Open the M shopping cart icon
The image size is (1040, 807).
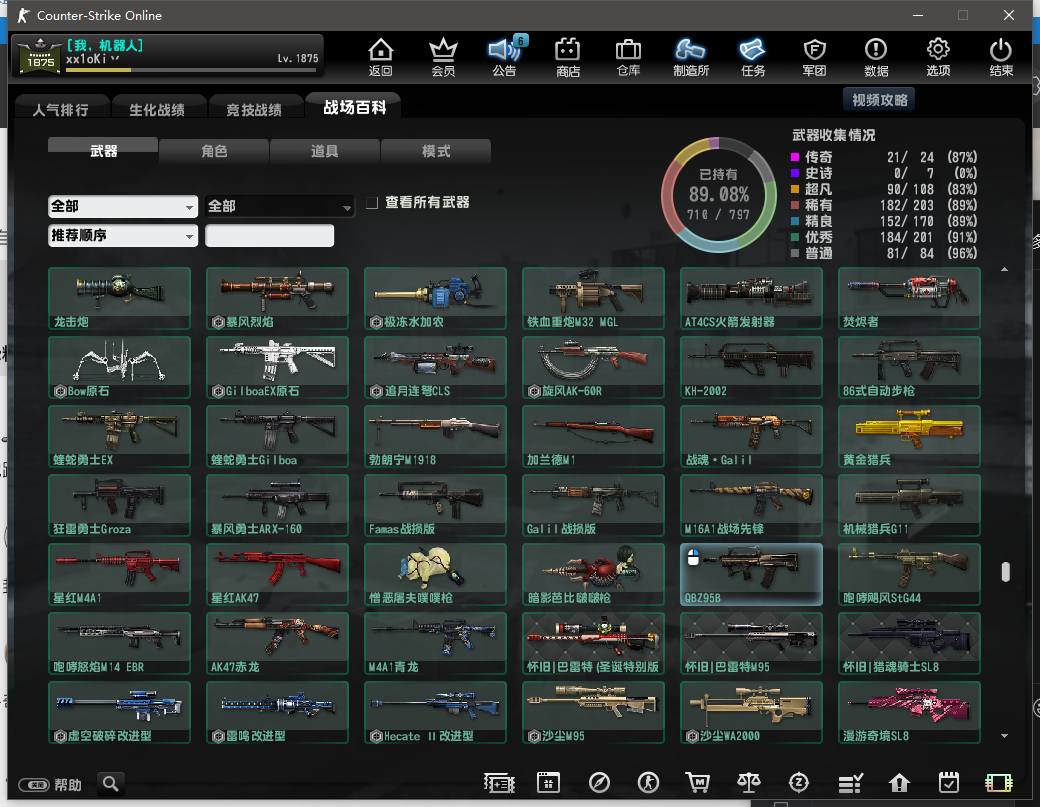coord(697,783)
